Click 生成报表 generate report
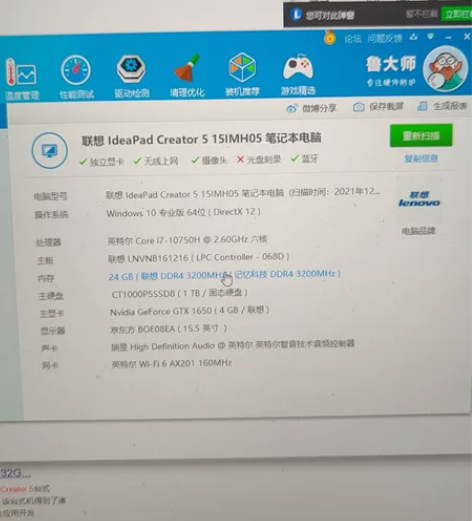472x521 pixels. (x=442, y=106)
